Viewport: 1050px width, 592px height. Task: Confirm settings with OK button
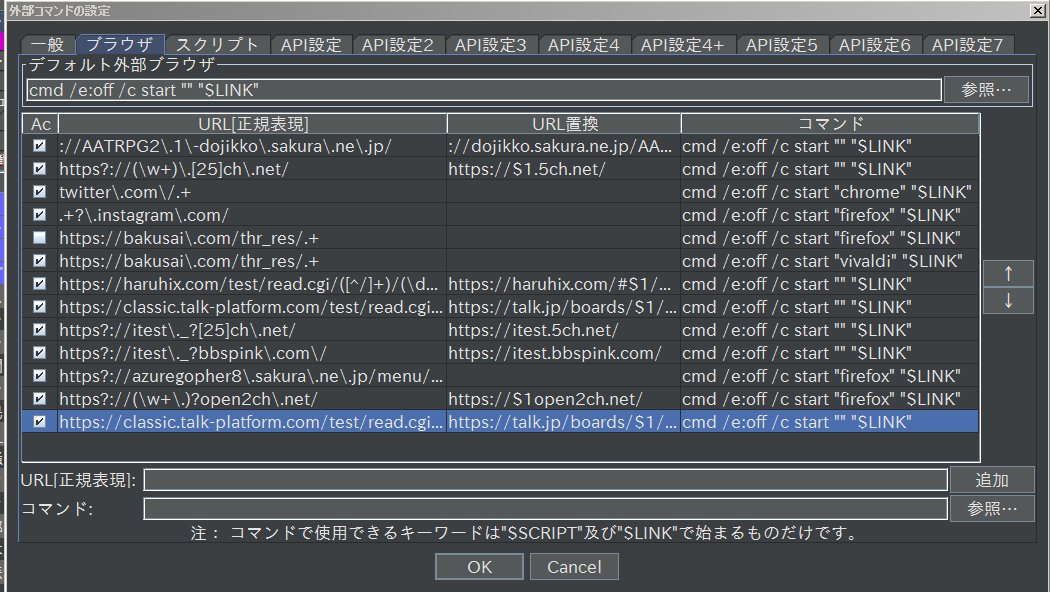(x=479, y=567)
